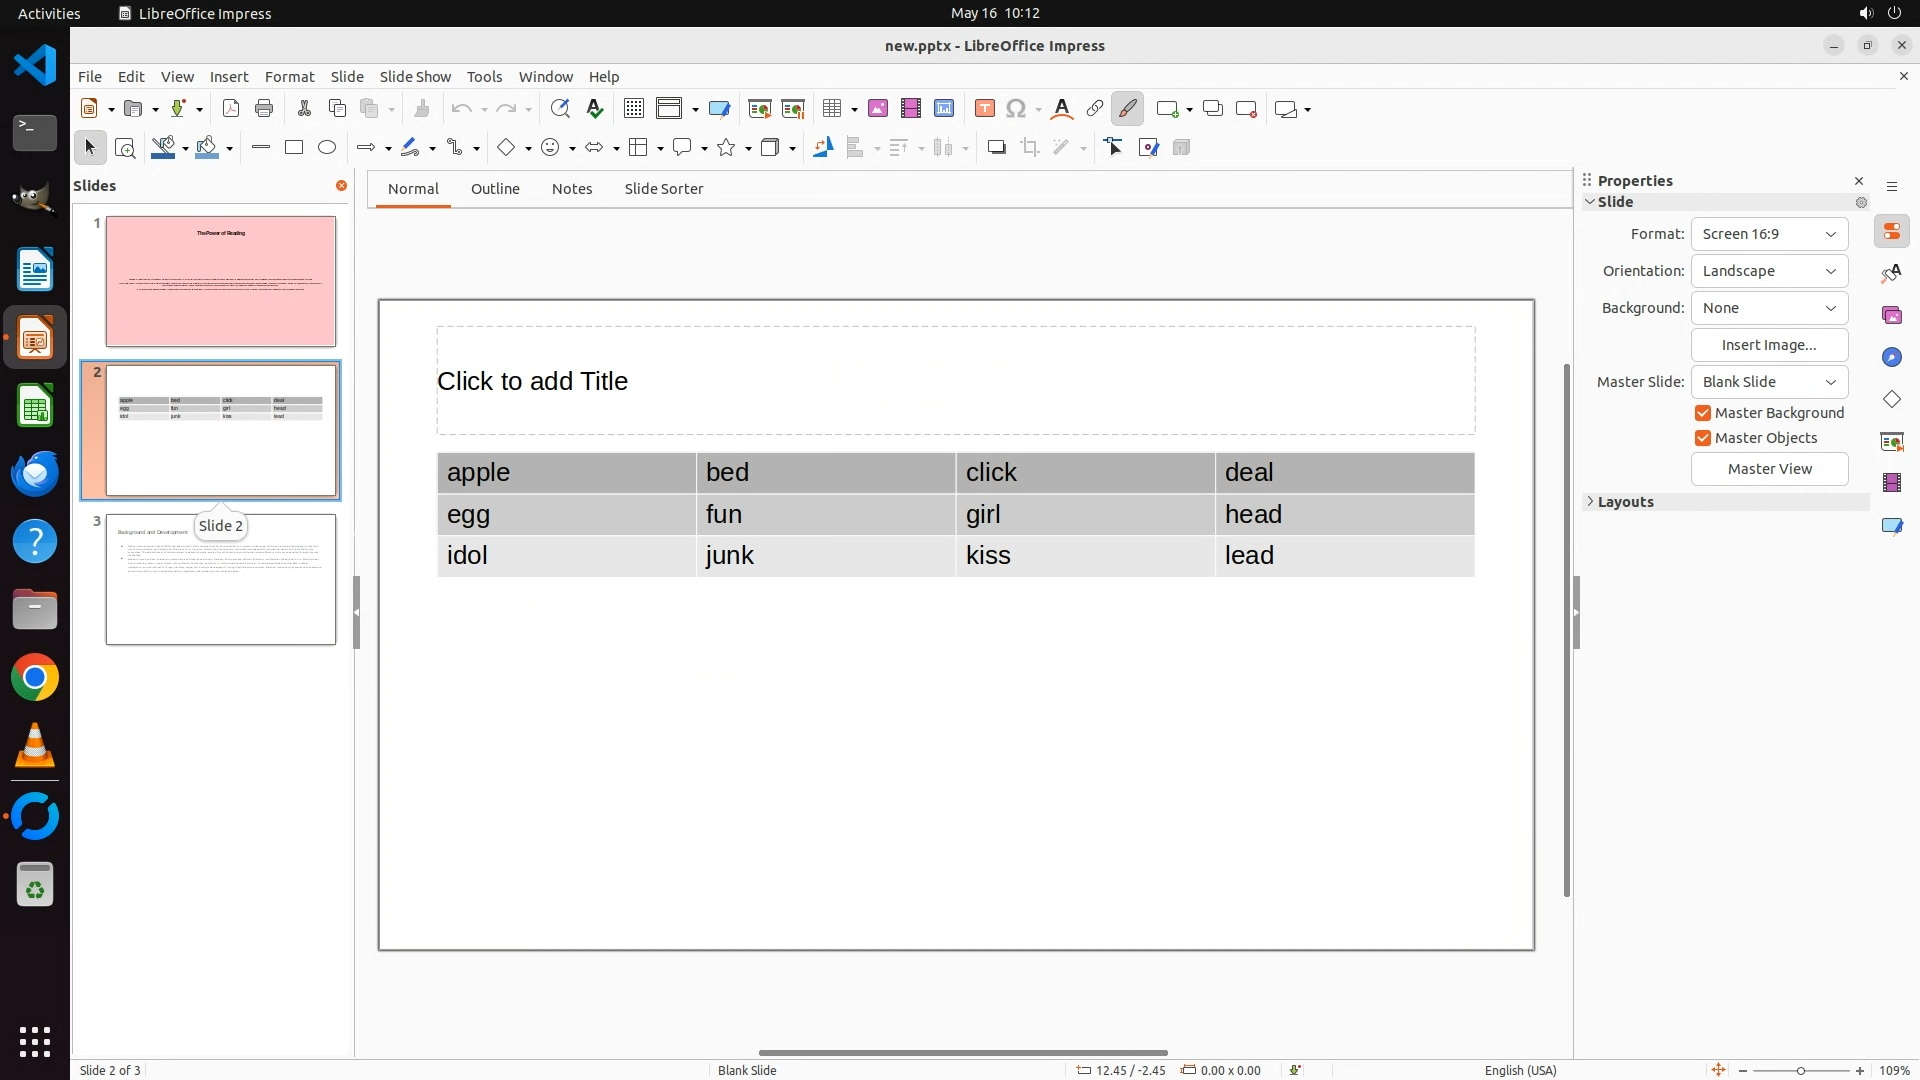Uncheck the Master Objects checkbox
Viewport: 1920px width, 1080px height.
coord(1703,438)
